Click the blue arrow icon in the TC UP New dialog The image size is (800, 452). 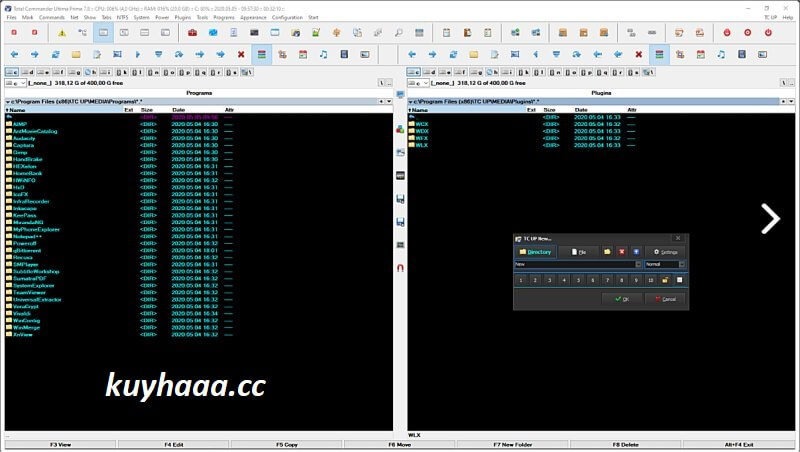click(x=636, y=252)
